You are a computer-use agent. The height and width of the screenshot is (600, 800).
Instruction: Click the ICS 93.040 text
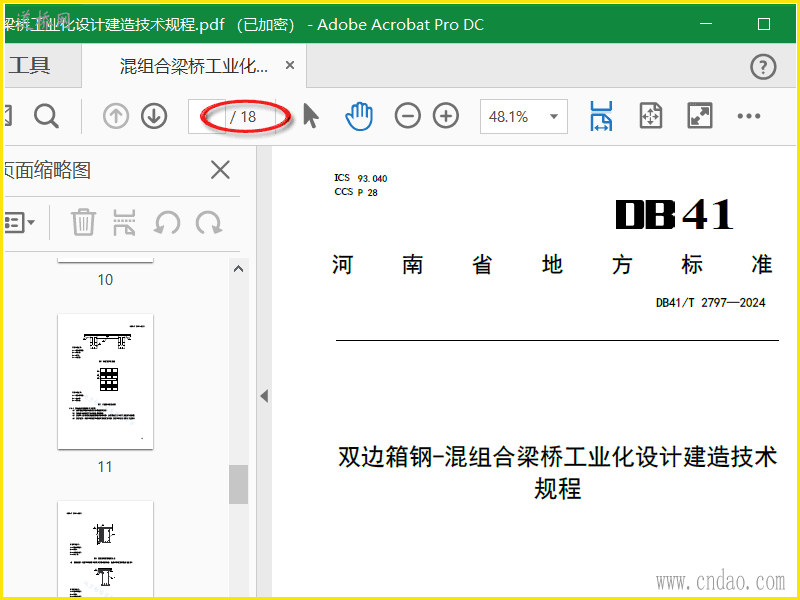361,178
